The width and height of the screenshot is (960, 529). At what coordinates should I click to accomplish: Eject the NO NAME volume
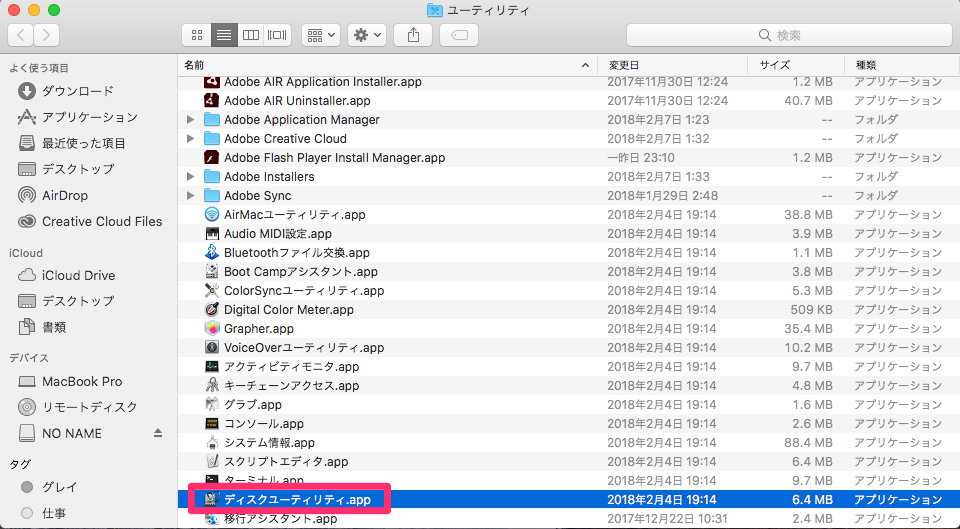[x=158, y=433]
